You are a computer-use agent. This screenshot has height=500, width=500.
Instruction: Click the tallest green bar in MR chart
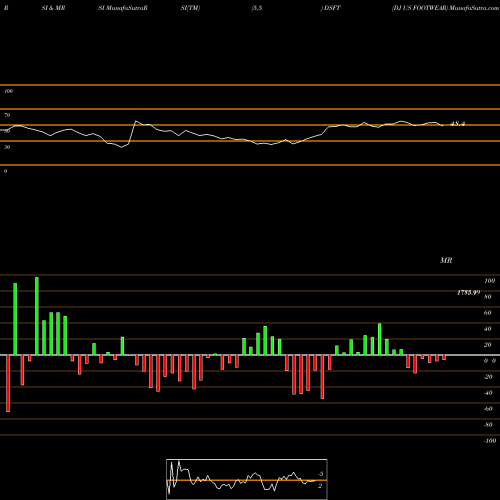[x=37, y=316]
